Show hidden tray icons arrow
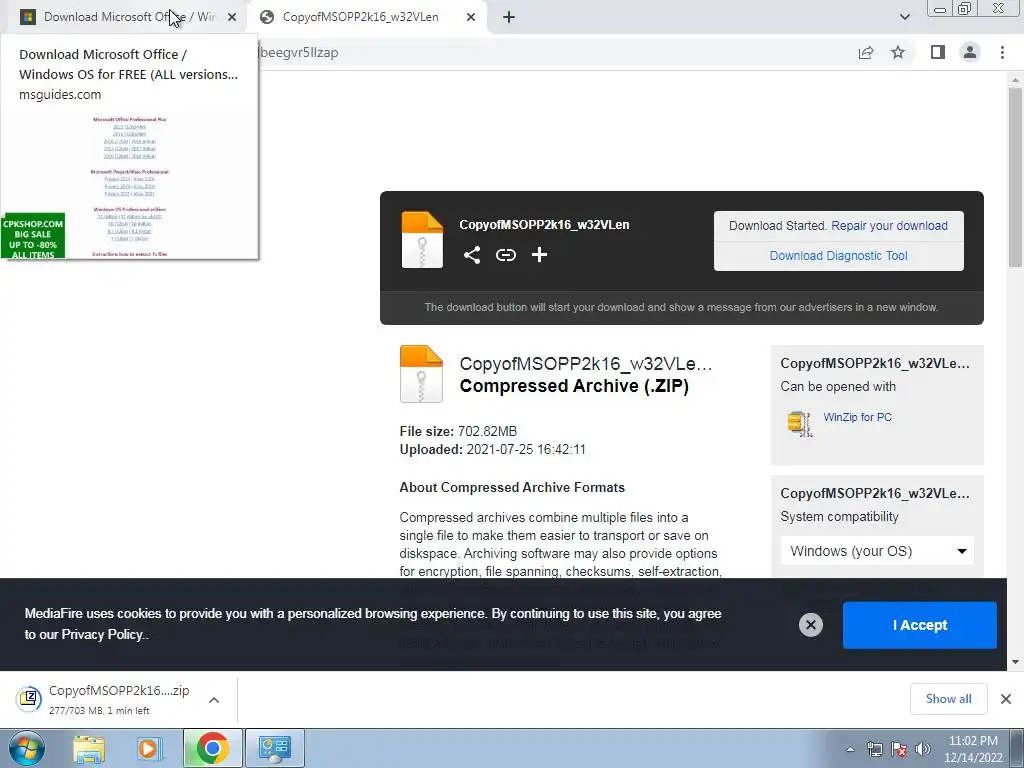The image size is (1024, 768). (850, 750)
